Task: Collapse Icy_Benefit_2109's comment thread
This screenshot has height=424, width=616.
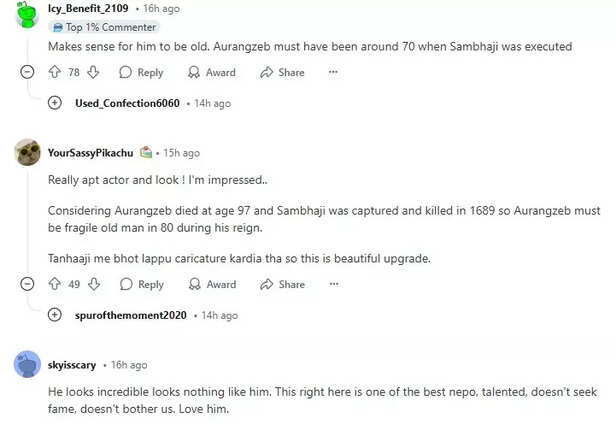Action: coord(27,72)
